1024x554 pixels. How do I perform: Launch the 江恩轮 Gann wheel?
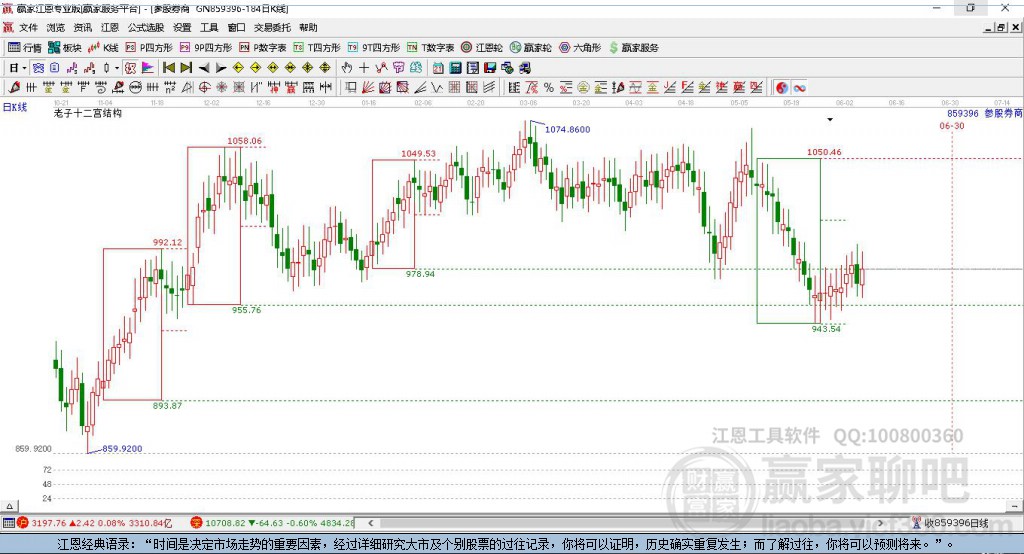coord(482,48)
